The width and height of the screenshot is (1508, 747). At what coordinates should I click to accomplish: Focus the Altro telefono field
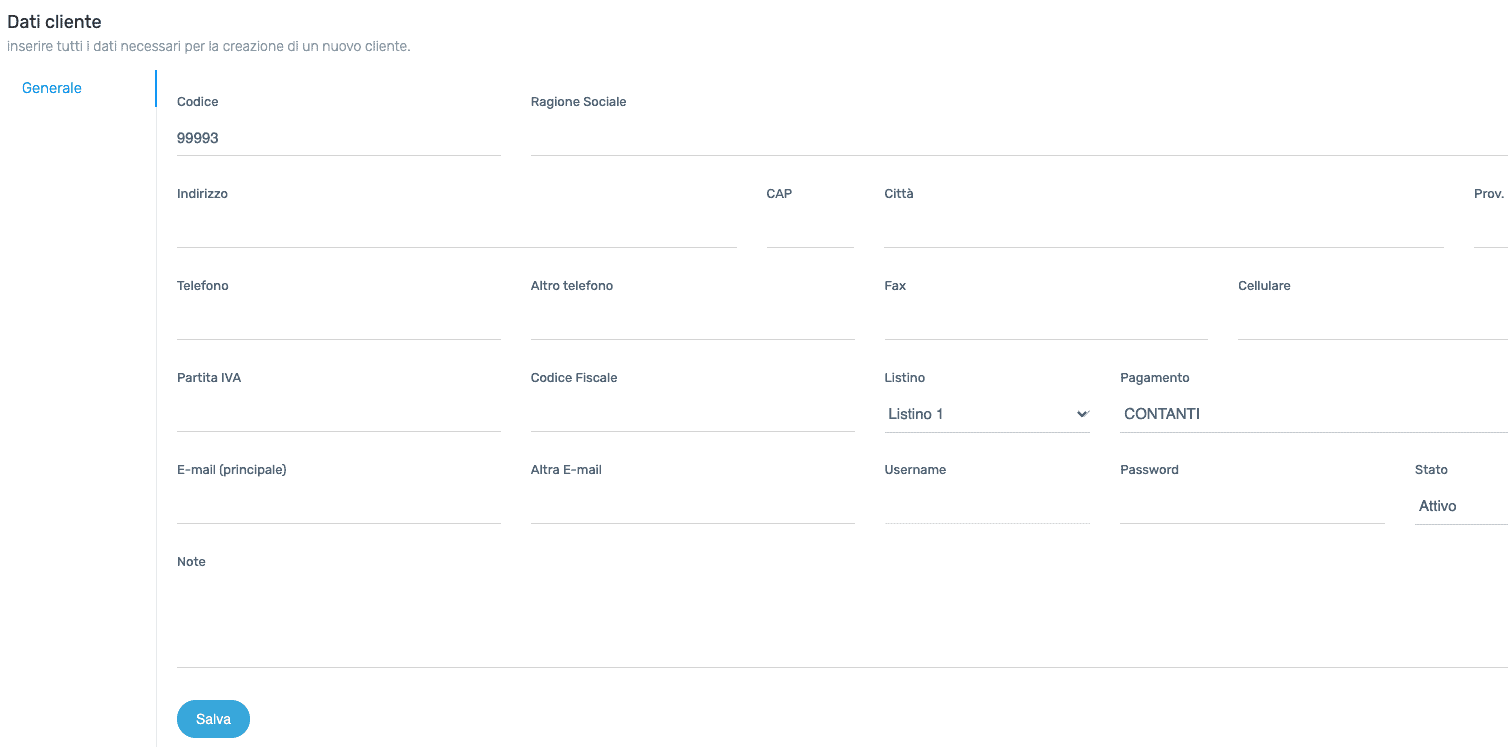[x=692, y=322]
